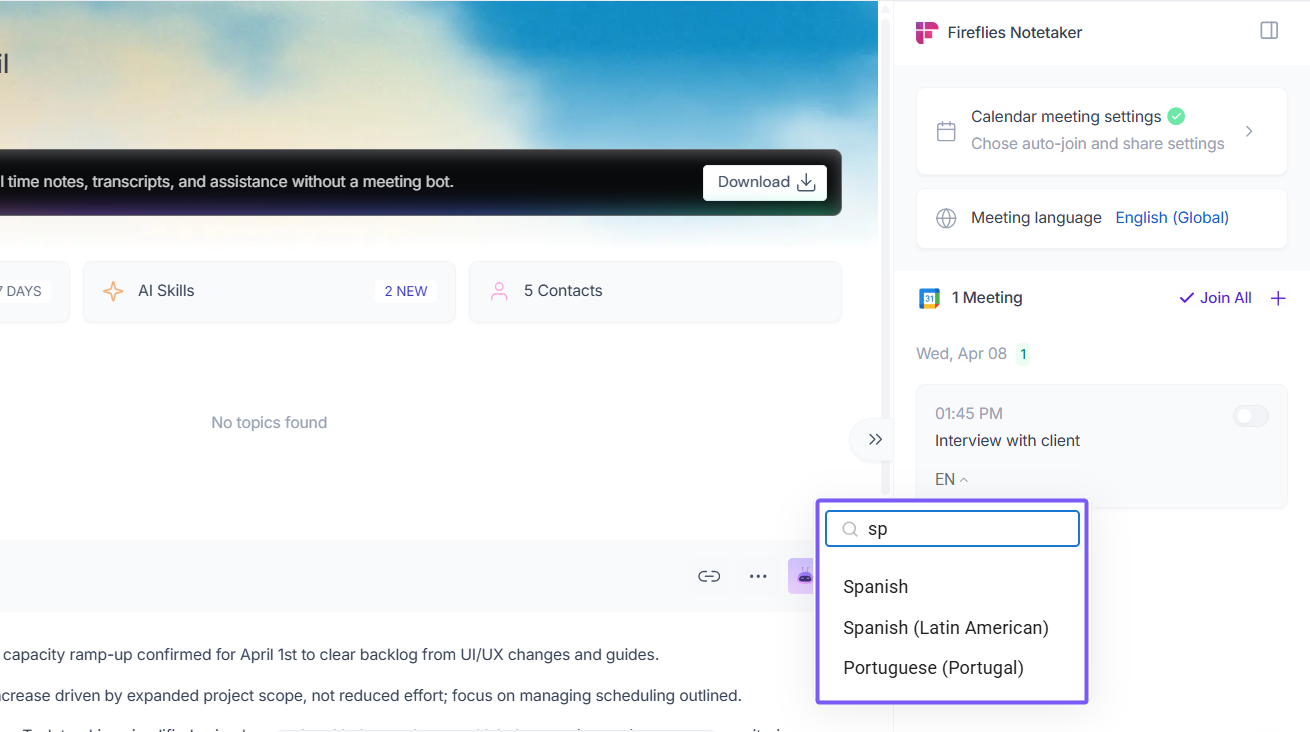The height and width of the screenshot is (732, 1310).
Task: Click the "01:45 PM" meeting time
Action: 969,414
